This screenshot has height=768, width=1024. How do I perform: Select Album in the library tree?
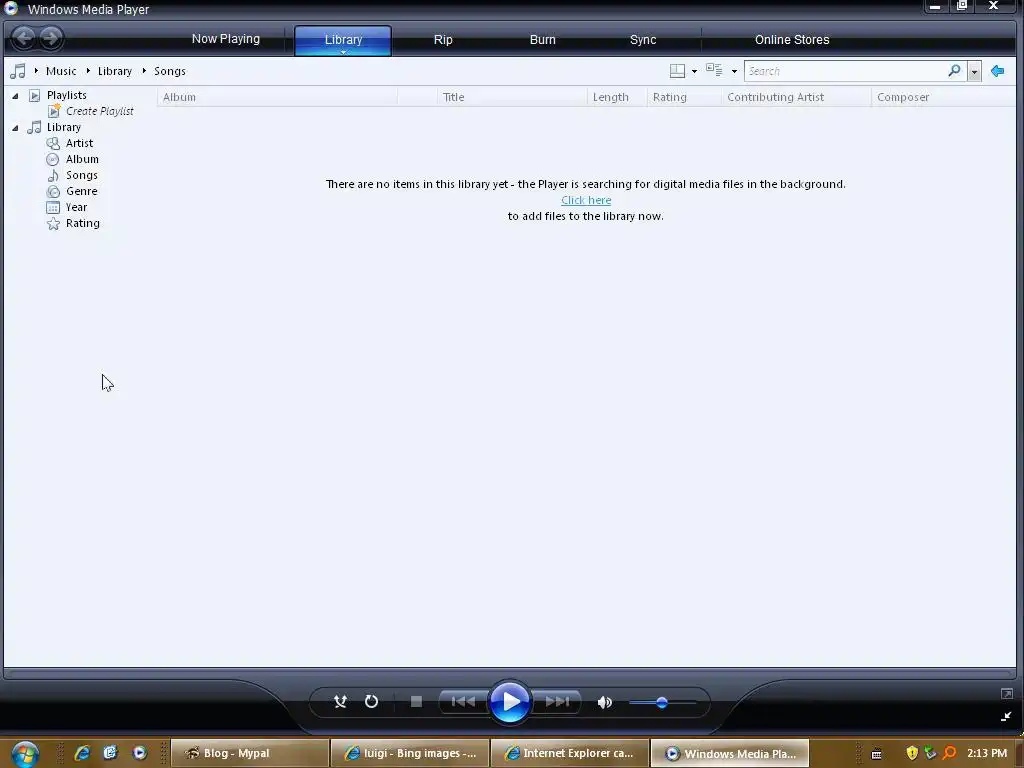[82, 159]
